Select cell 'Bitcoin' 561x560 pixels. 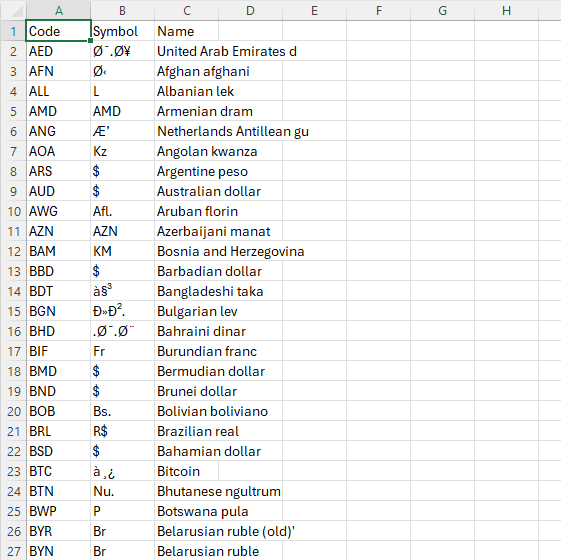[186, 471]
